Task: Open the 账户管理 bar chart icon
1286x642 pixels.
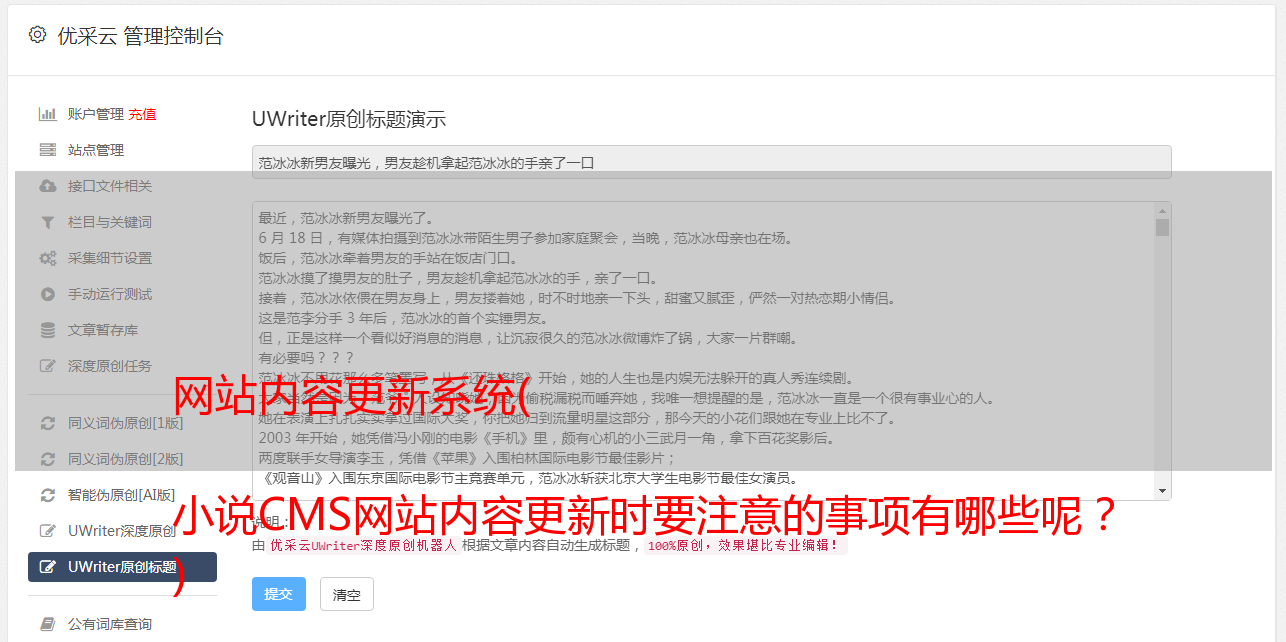Action: 47,114
